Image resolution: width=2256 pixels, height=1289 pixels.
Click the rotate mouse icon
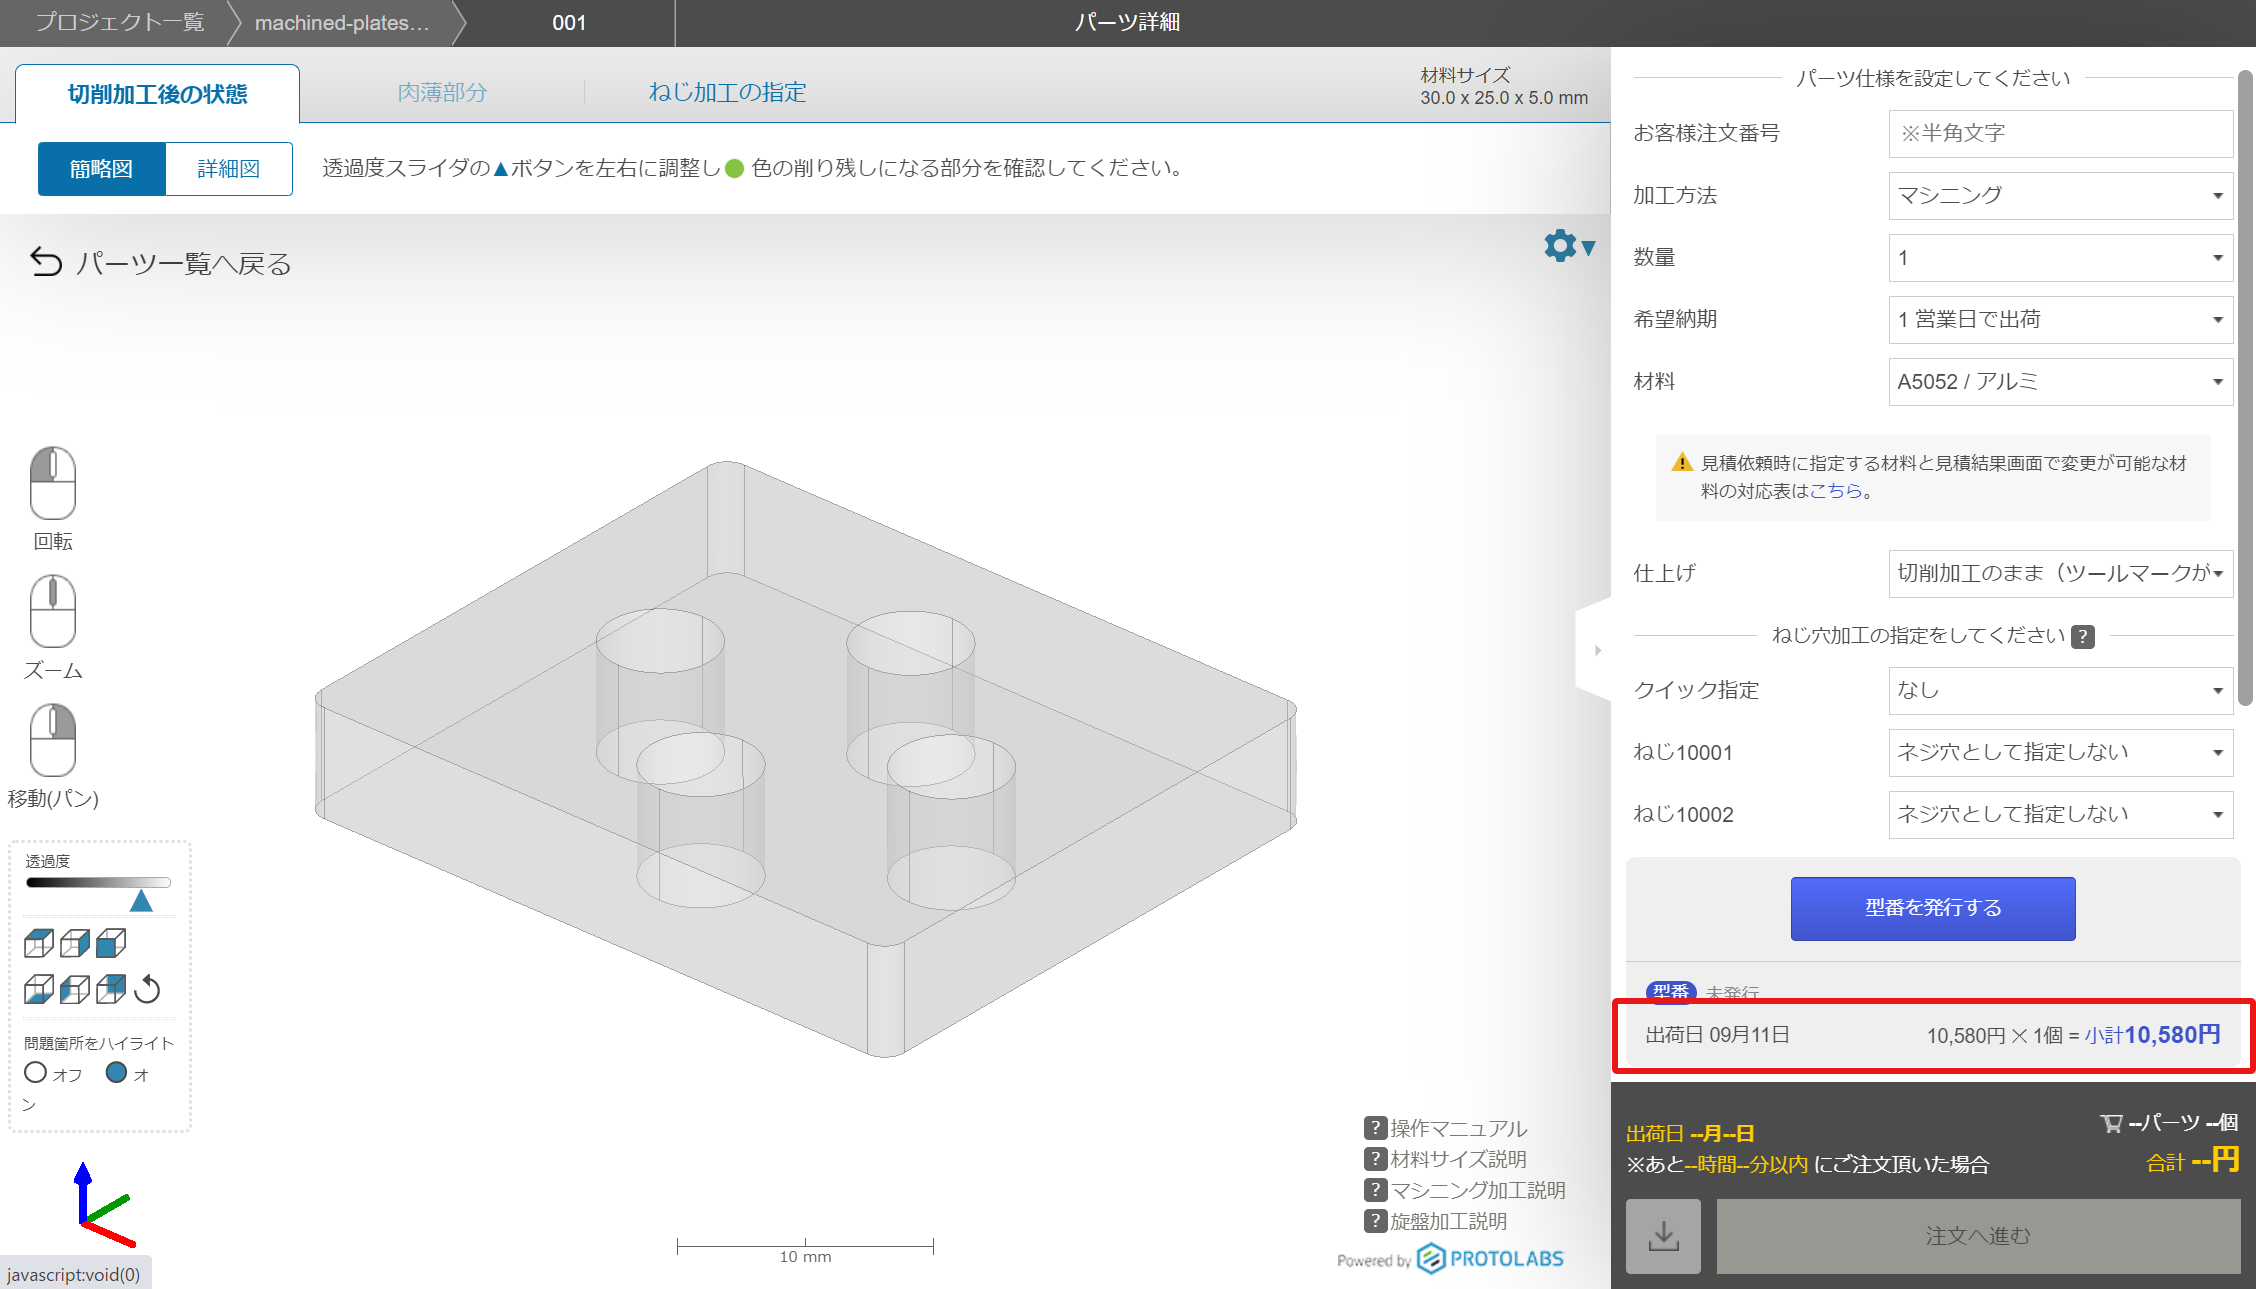53,483
